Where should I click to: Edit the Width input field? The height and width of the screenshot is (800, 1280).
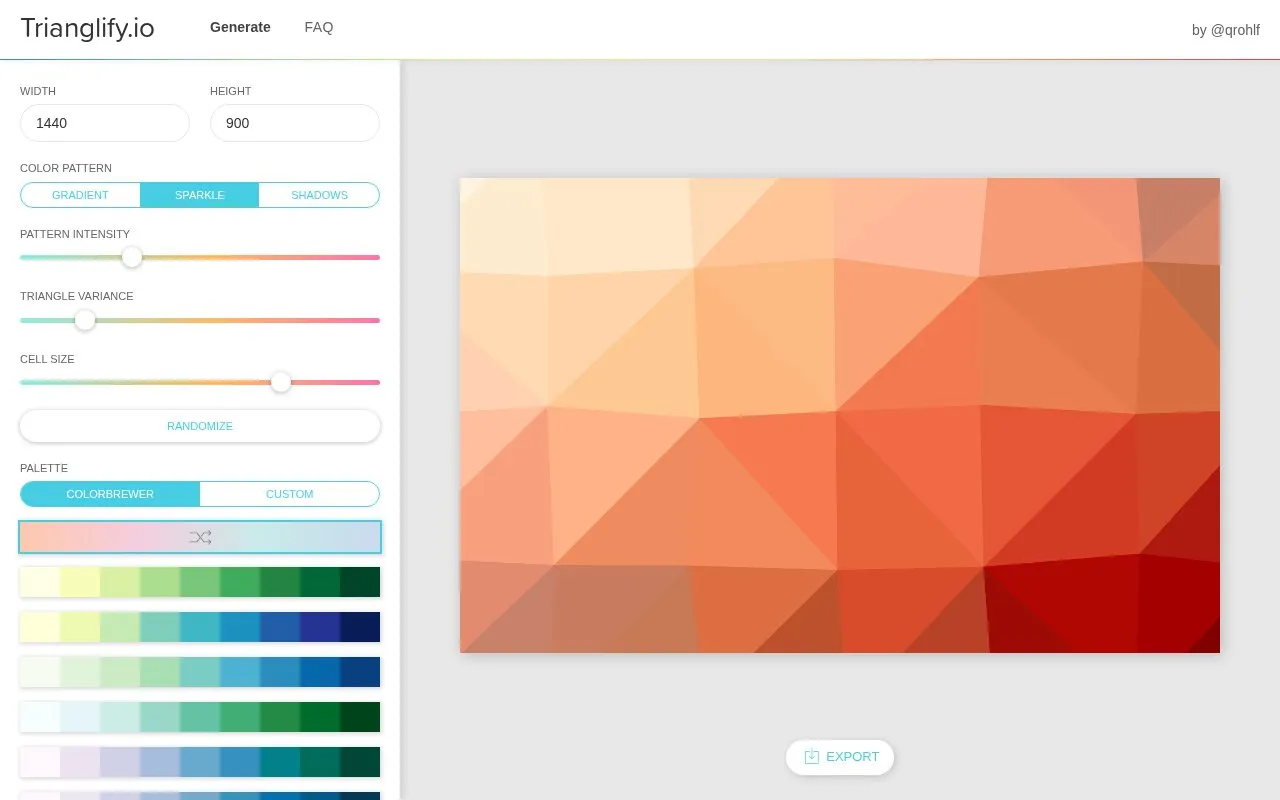[x=105, y=123]
